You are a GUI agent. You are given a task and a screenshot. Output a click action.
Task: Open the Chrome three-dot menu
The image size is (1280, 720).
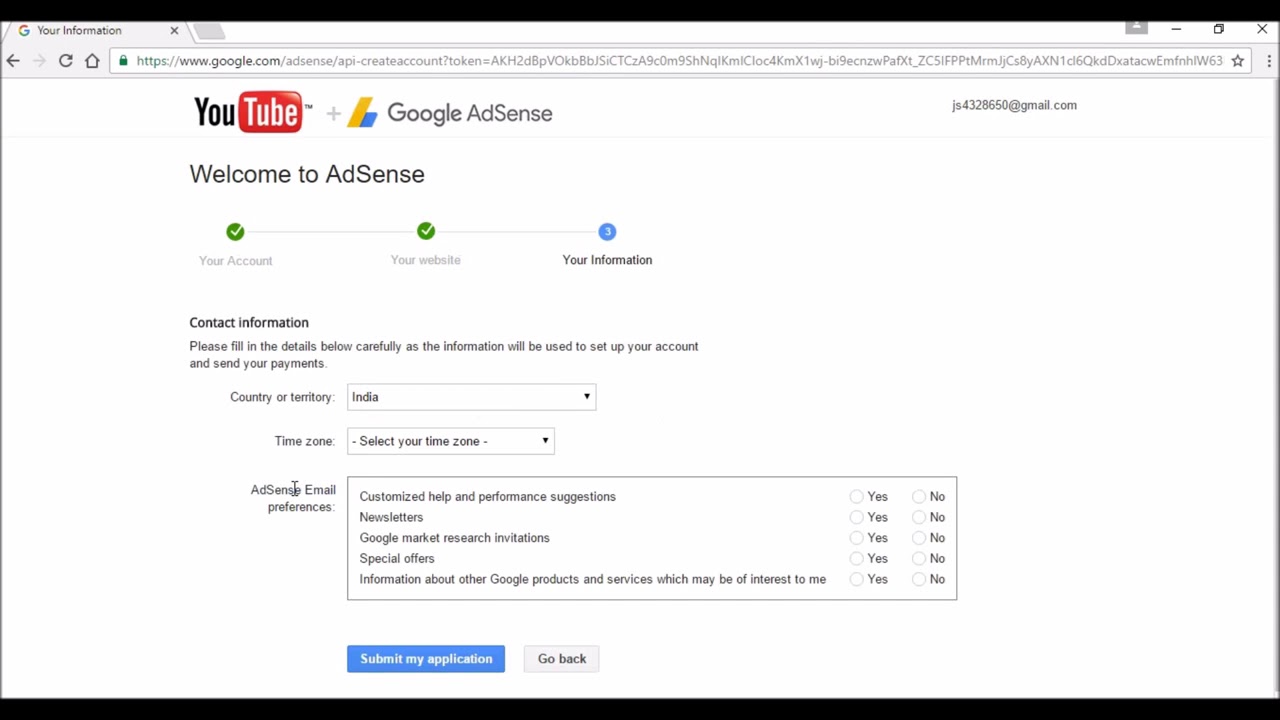[1268, 61]
